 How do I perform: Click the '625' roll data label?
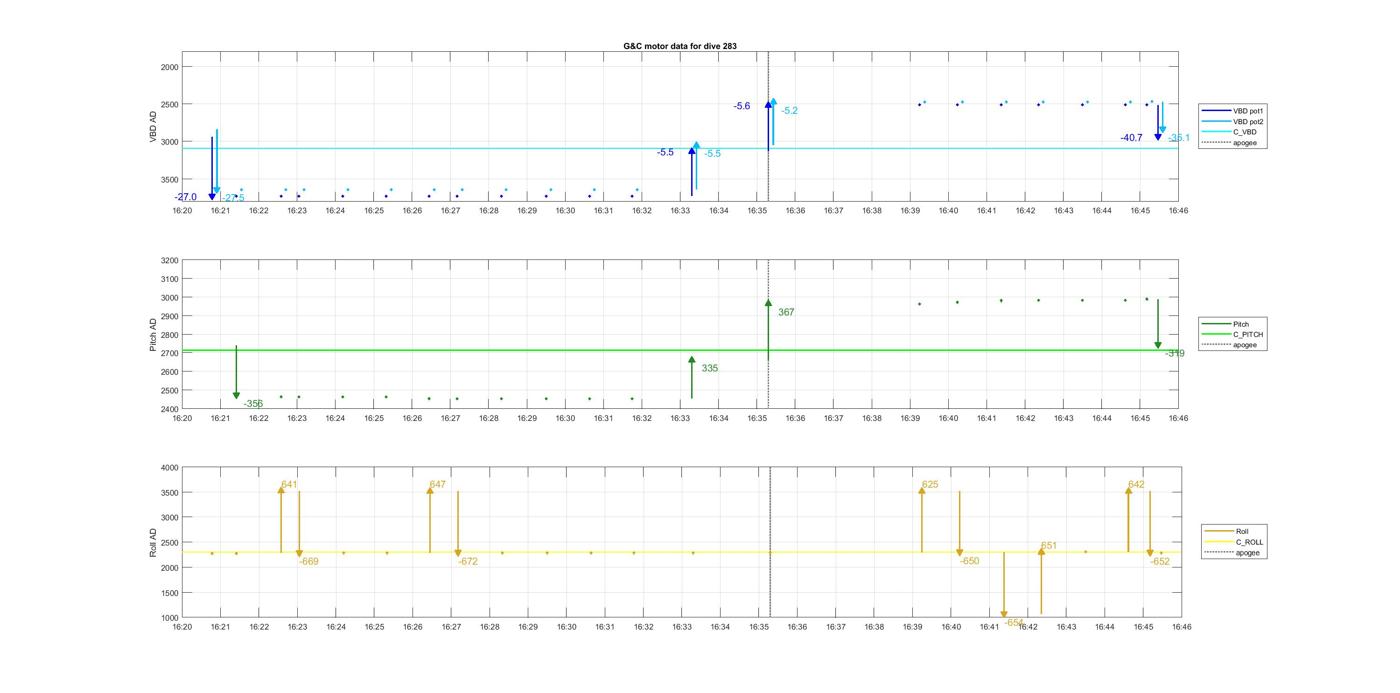[930, 484]
